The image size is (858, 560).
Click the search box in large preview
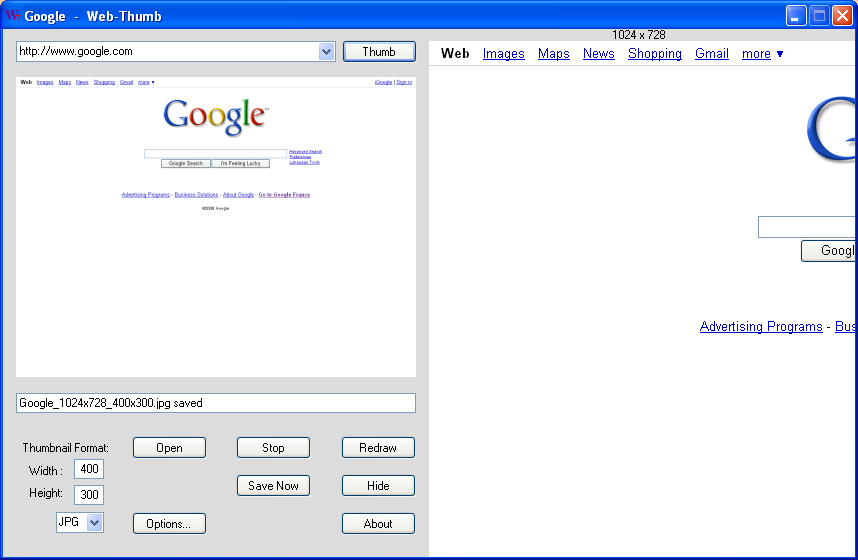(x=807, y=227)
